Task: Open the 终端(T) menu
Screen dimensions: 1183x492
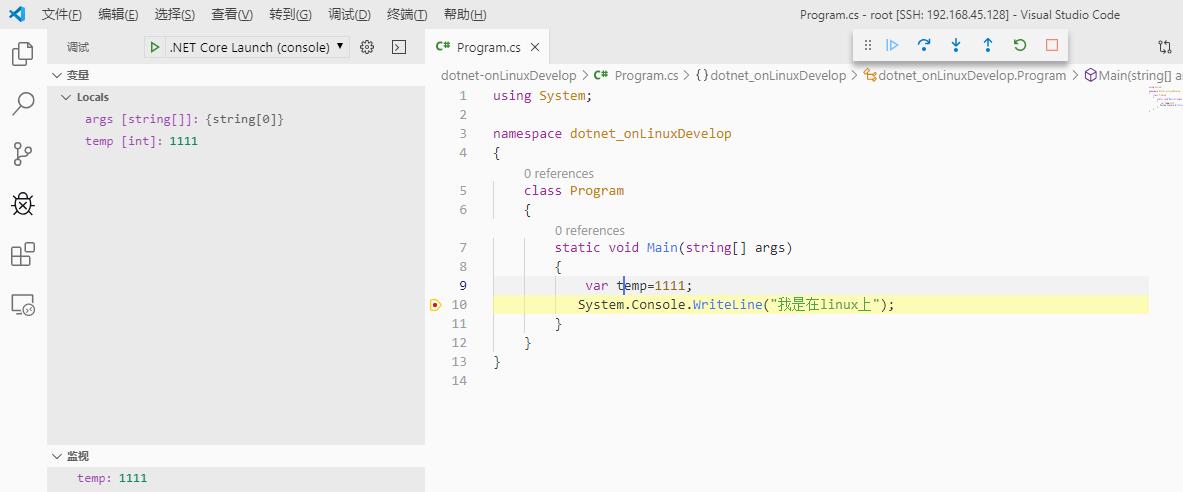Action: click(x=406, y=15)
